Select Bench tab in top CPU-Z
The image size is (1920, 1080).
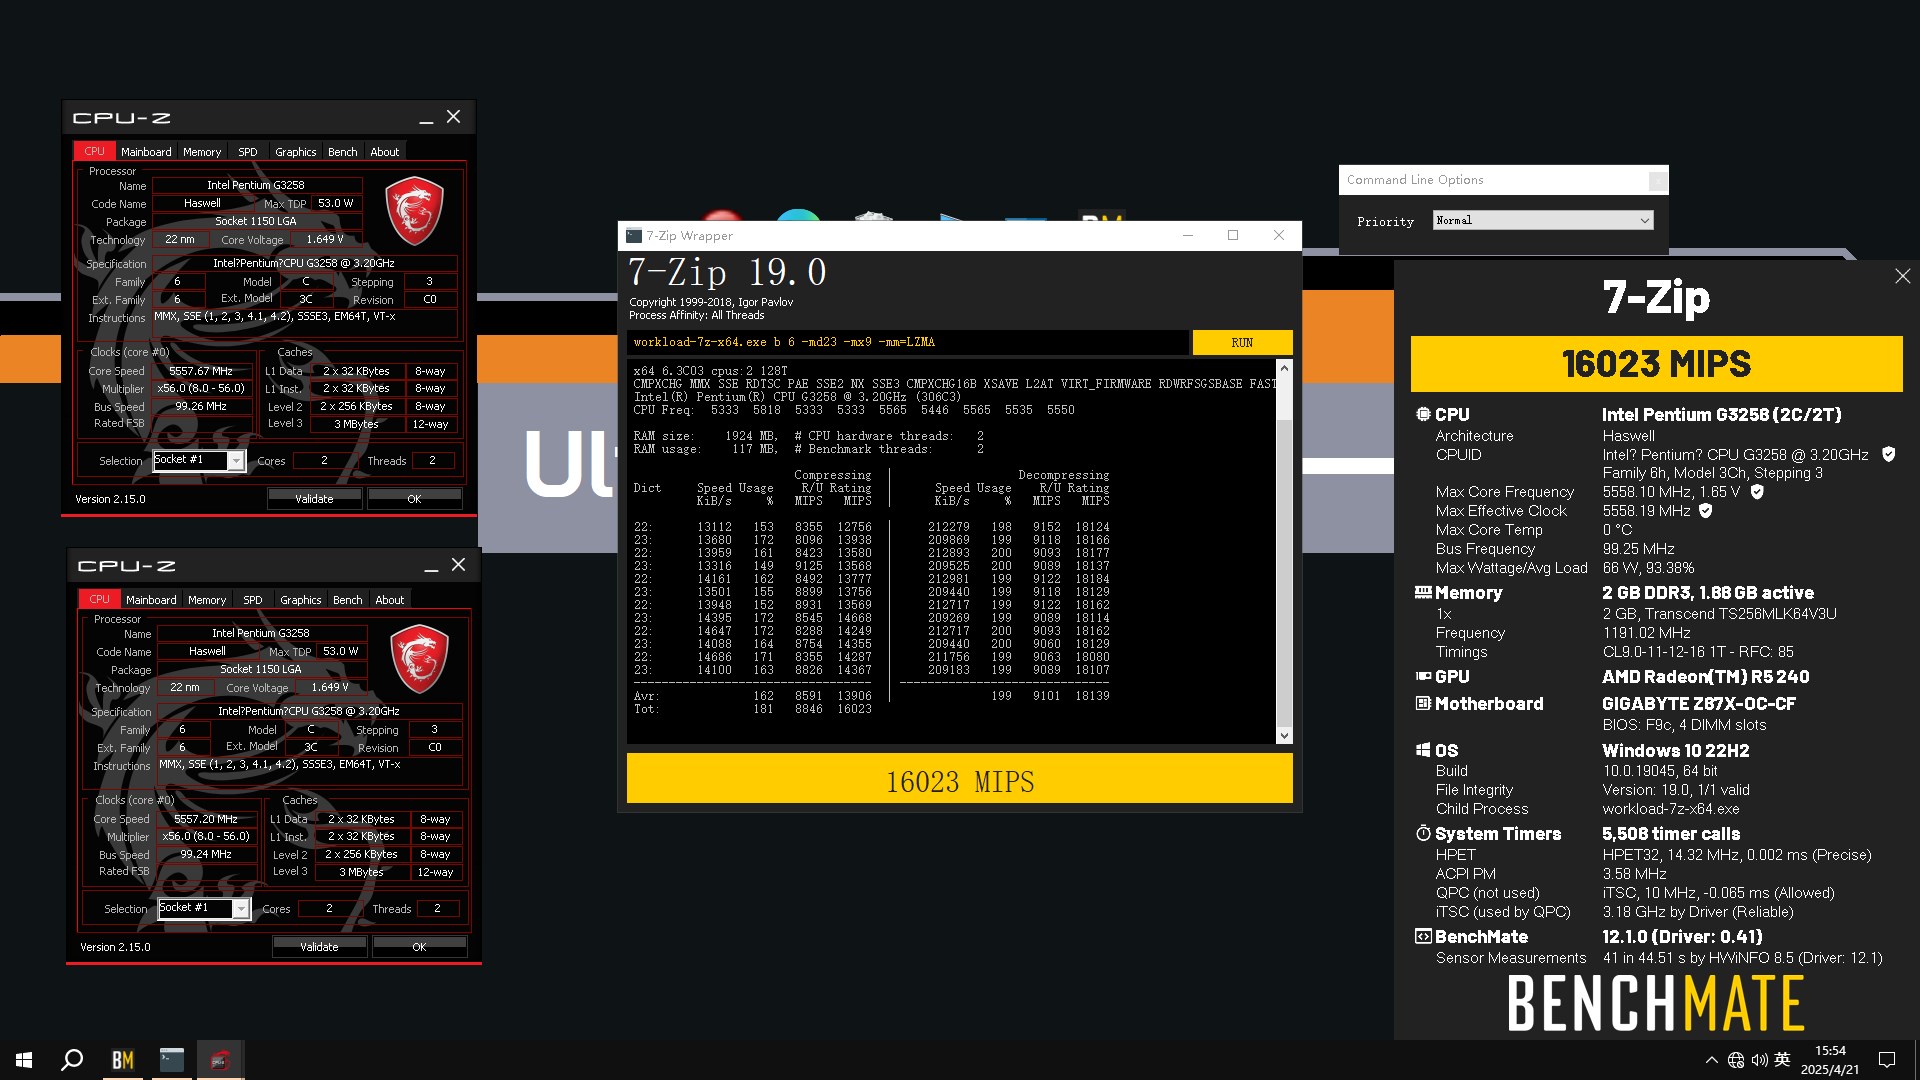pyautogui.click(x=342, y=152)
